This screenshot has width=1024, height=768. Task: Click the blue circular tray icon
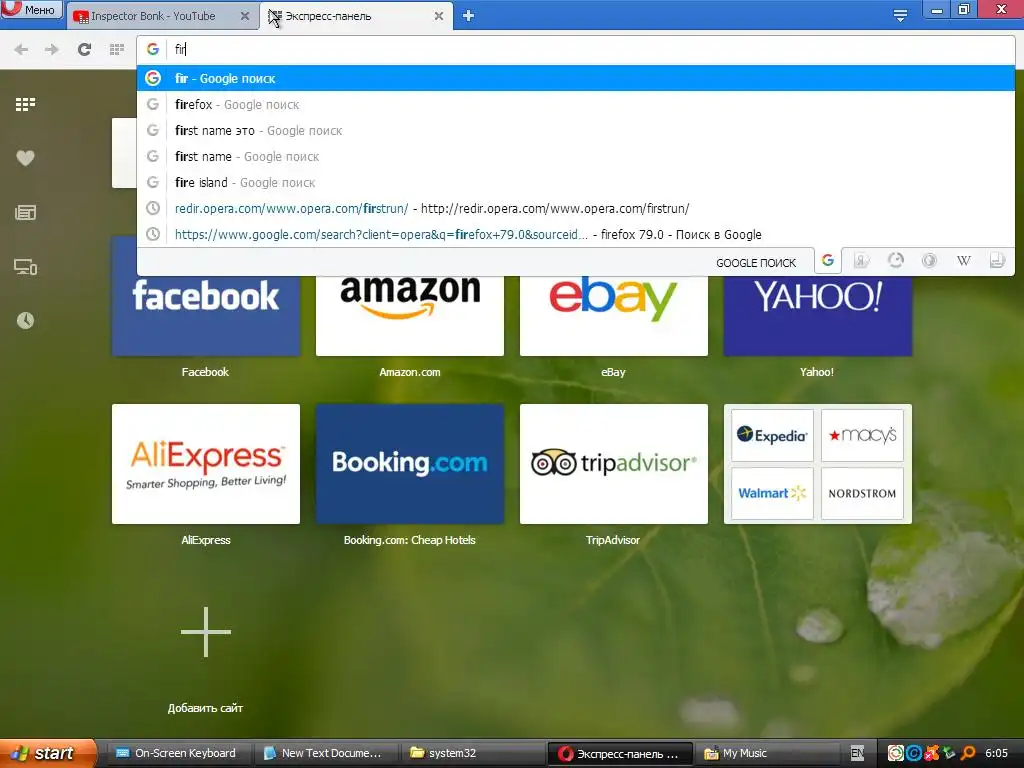[914, 753]
